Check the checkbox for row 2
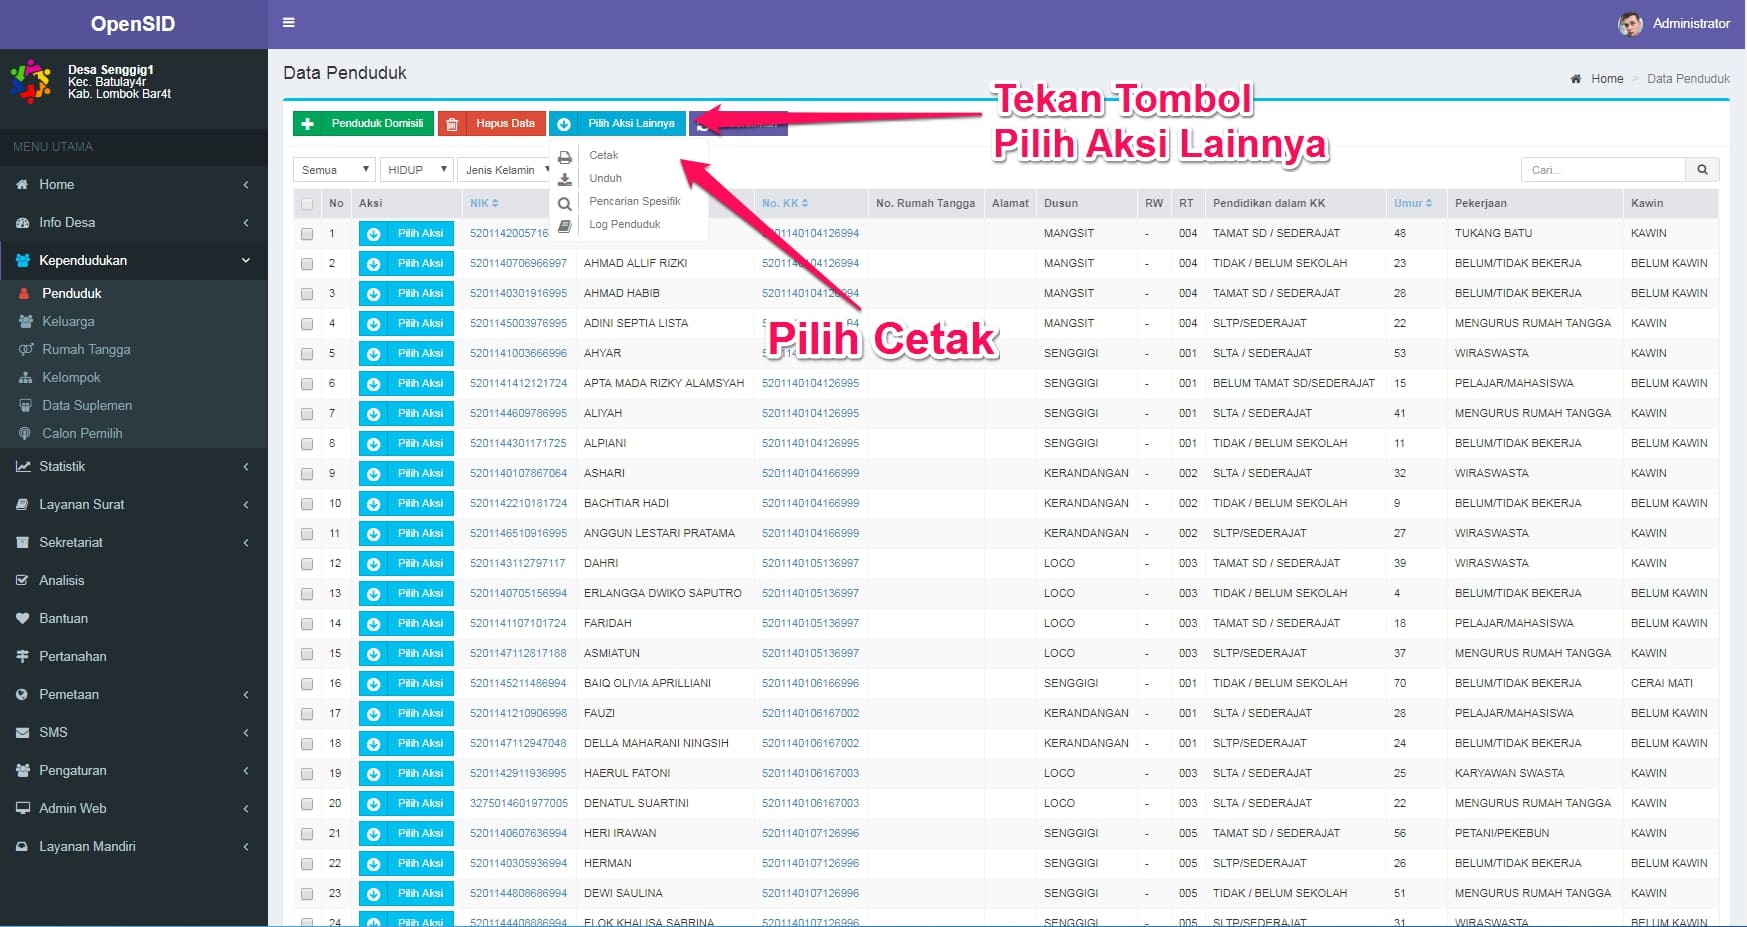 307,264
